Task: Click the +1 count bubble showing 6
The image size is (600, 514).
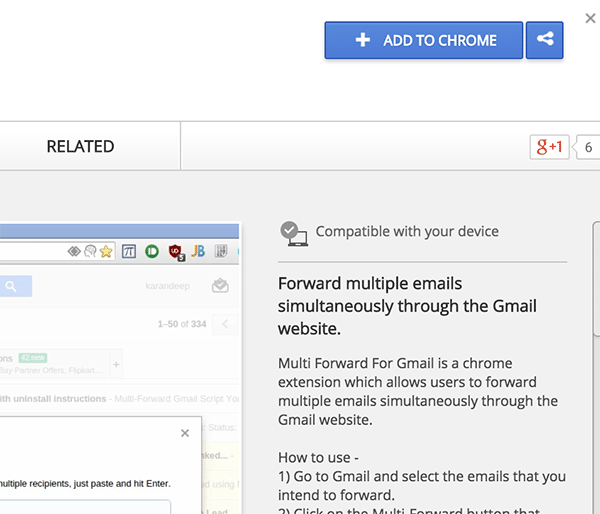Action: tap(587, 147)
